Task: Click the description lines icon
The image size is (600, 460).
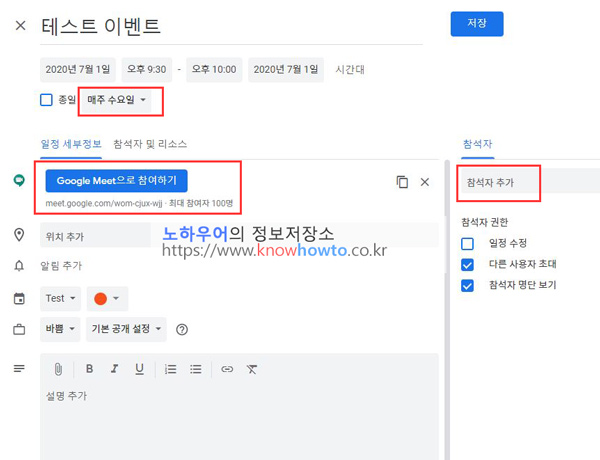Action: 19,369
